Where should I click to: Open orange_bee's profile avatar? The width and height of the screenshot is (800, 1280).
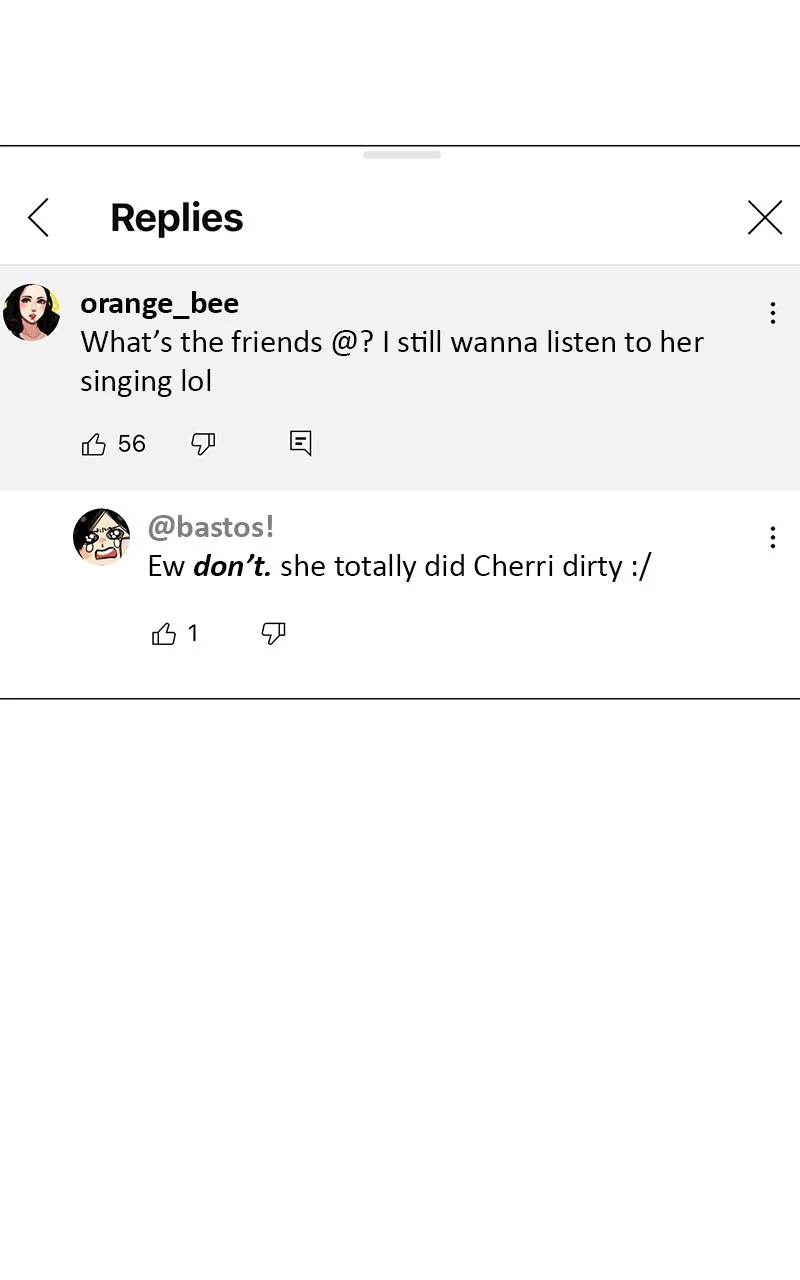point(32,312)
